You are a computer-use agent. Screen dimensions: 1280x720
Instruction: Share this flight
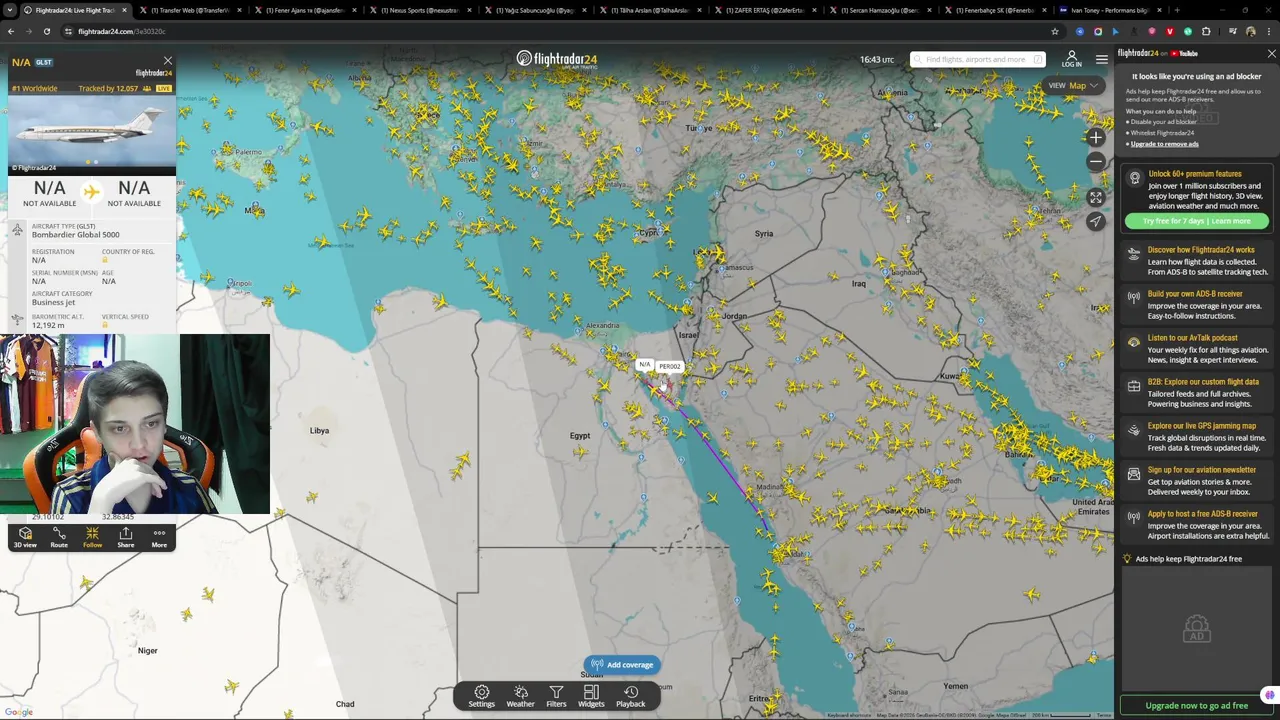pos(126,538)
